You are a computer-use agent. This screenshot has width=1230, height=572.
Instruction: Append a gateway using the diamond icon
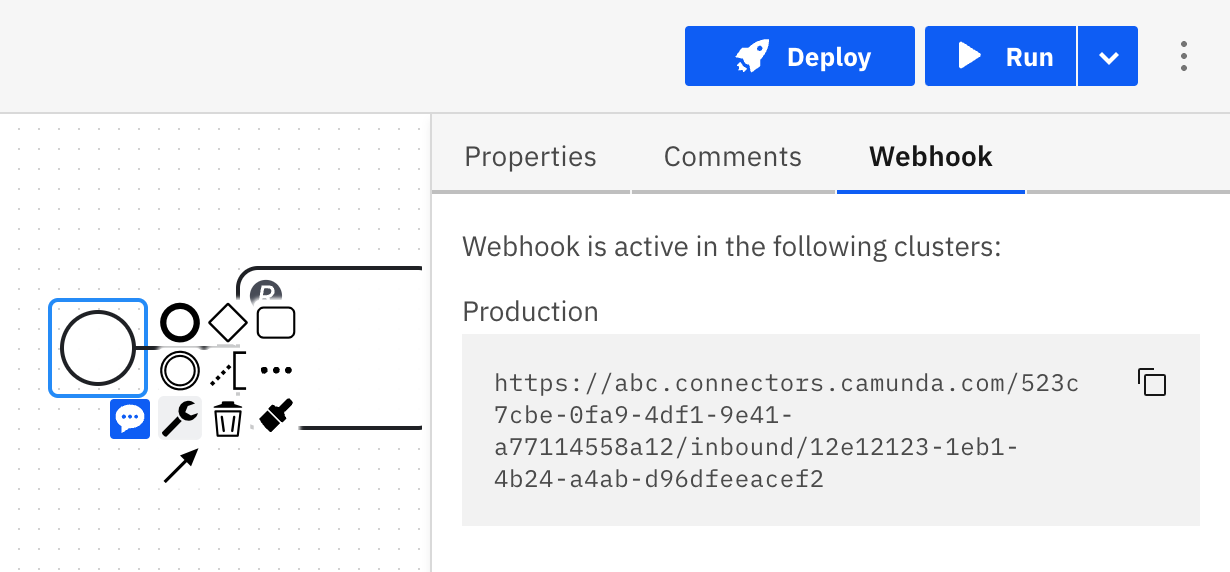click(x=228, y=323)
